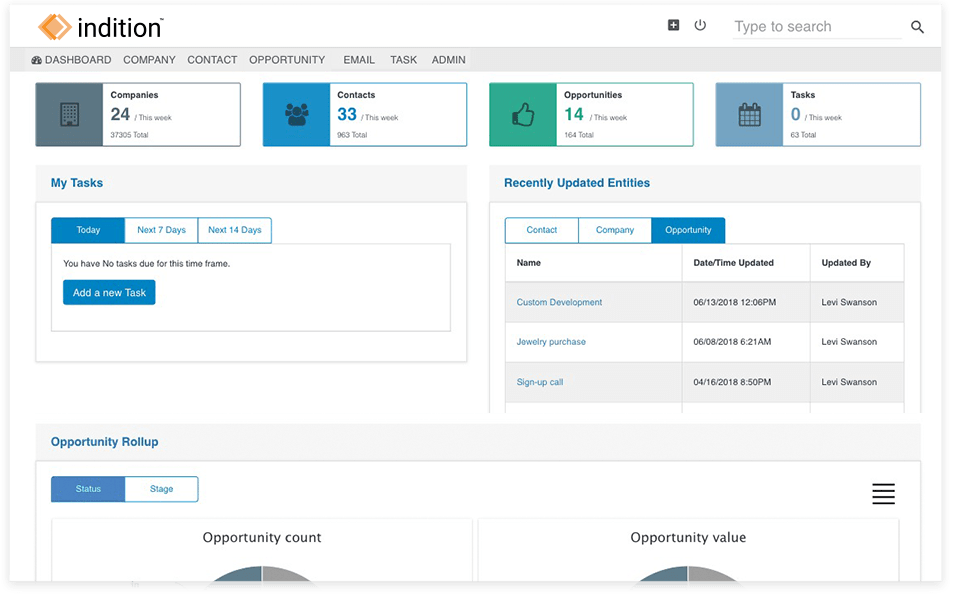The width and height of the screenshot is (953, 601).
Task: Select the Status rollup tab
Action: click(88, 489)
